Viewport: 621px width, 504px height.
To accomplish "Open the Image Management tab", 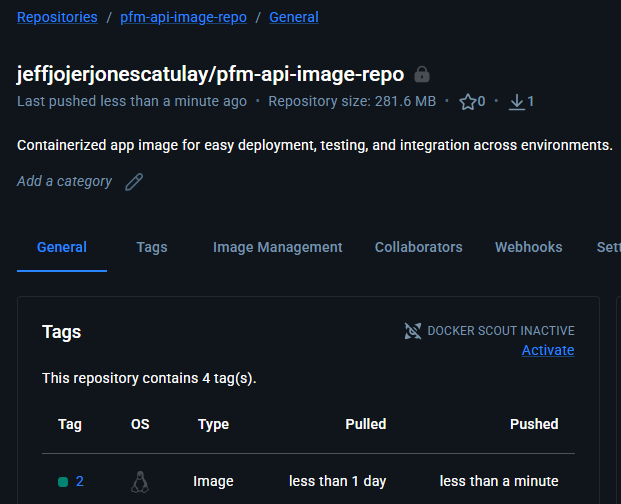I will coord(277,247).
